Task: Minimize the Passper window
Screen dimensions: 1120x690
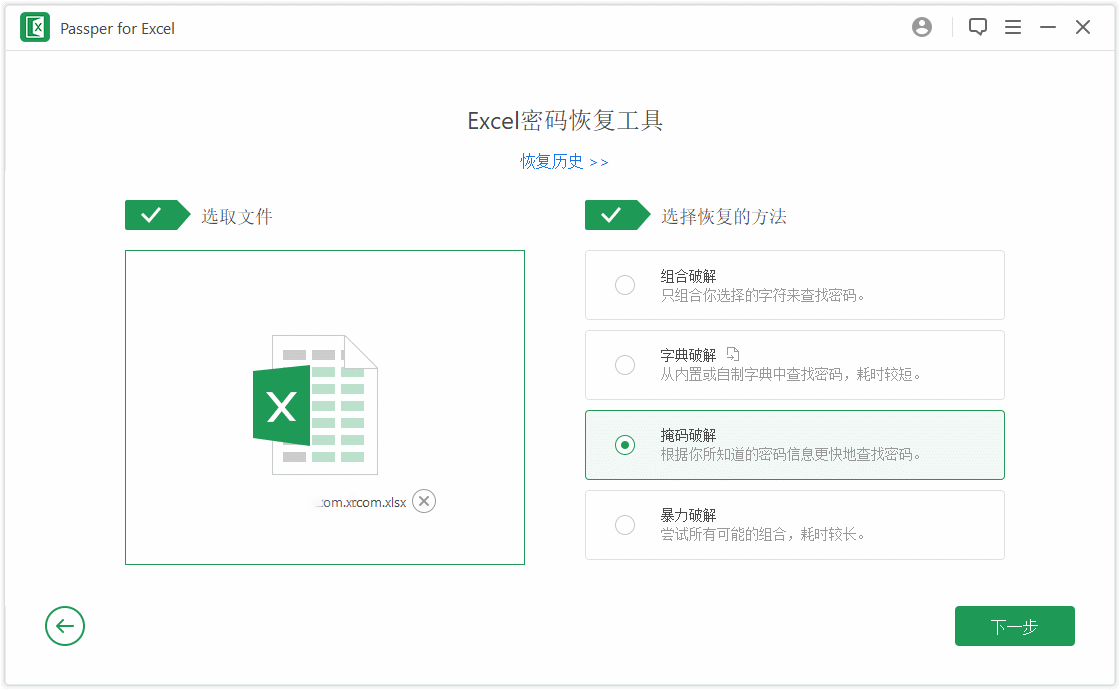Action: coord(1048,27)
